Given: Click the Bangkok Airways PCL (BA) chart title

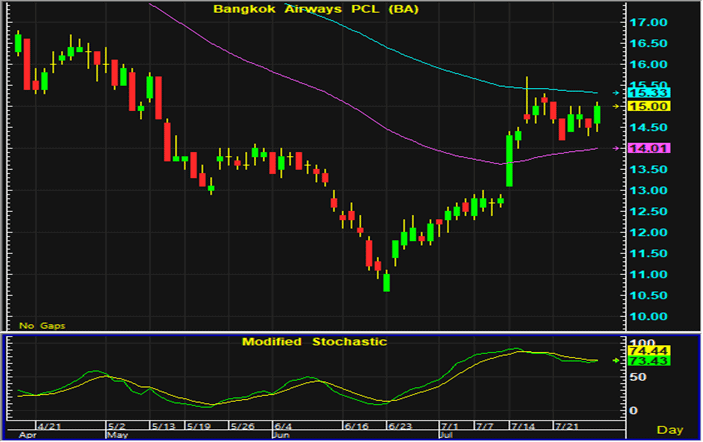Looking at the screenshot, I should 315,9.
